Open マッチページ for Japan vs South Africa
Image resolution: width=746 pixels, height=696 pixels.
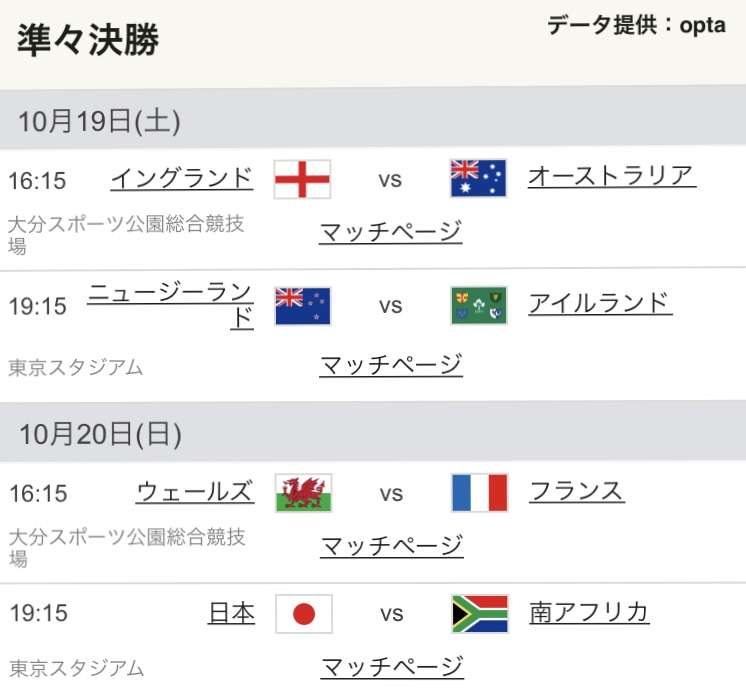[x=393, y=667]
